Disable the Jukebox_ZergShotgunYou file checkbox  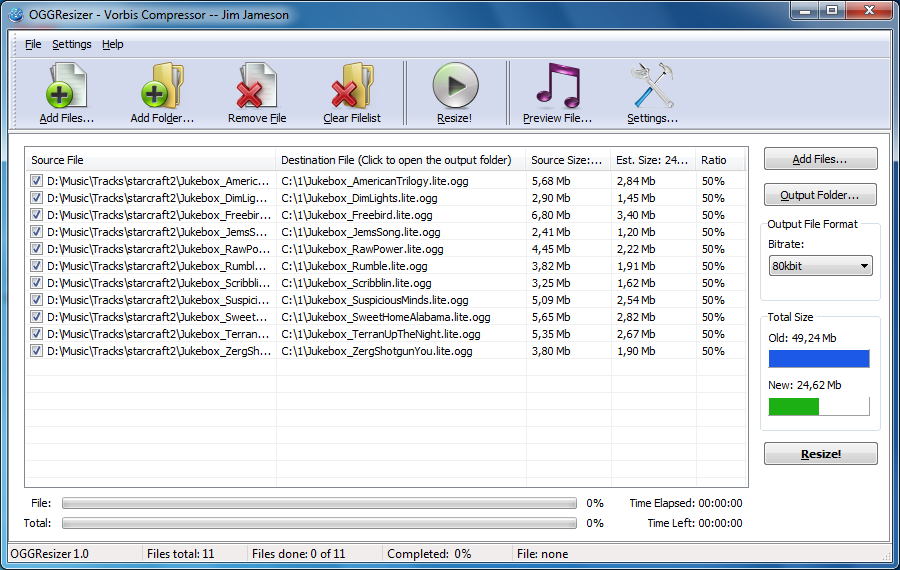click(x=36, y=351)
